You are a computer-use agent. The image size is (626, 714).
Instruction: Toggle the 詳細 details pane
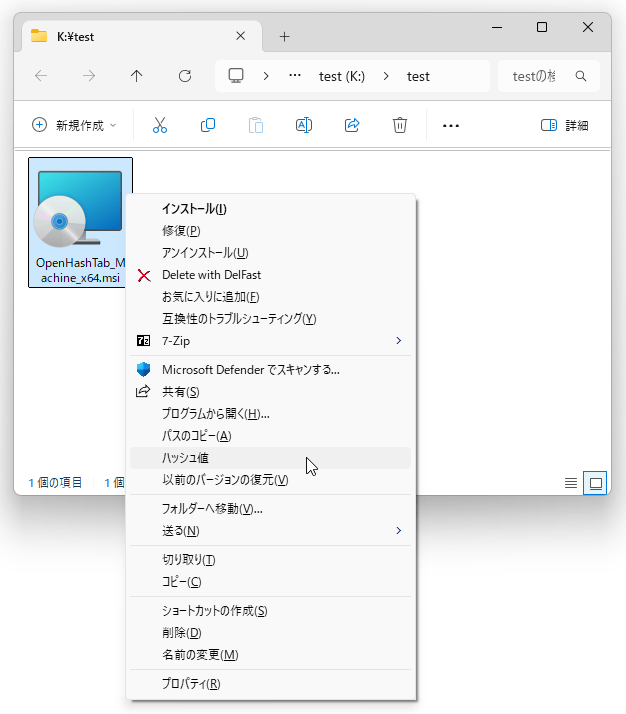565,125
